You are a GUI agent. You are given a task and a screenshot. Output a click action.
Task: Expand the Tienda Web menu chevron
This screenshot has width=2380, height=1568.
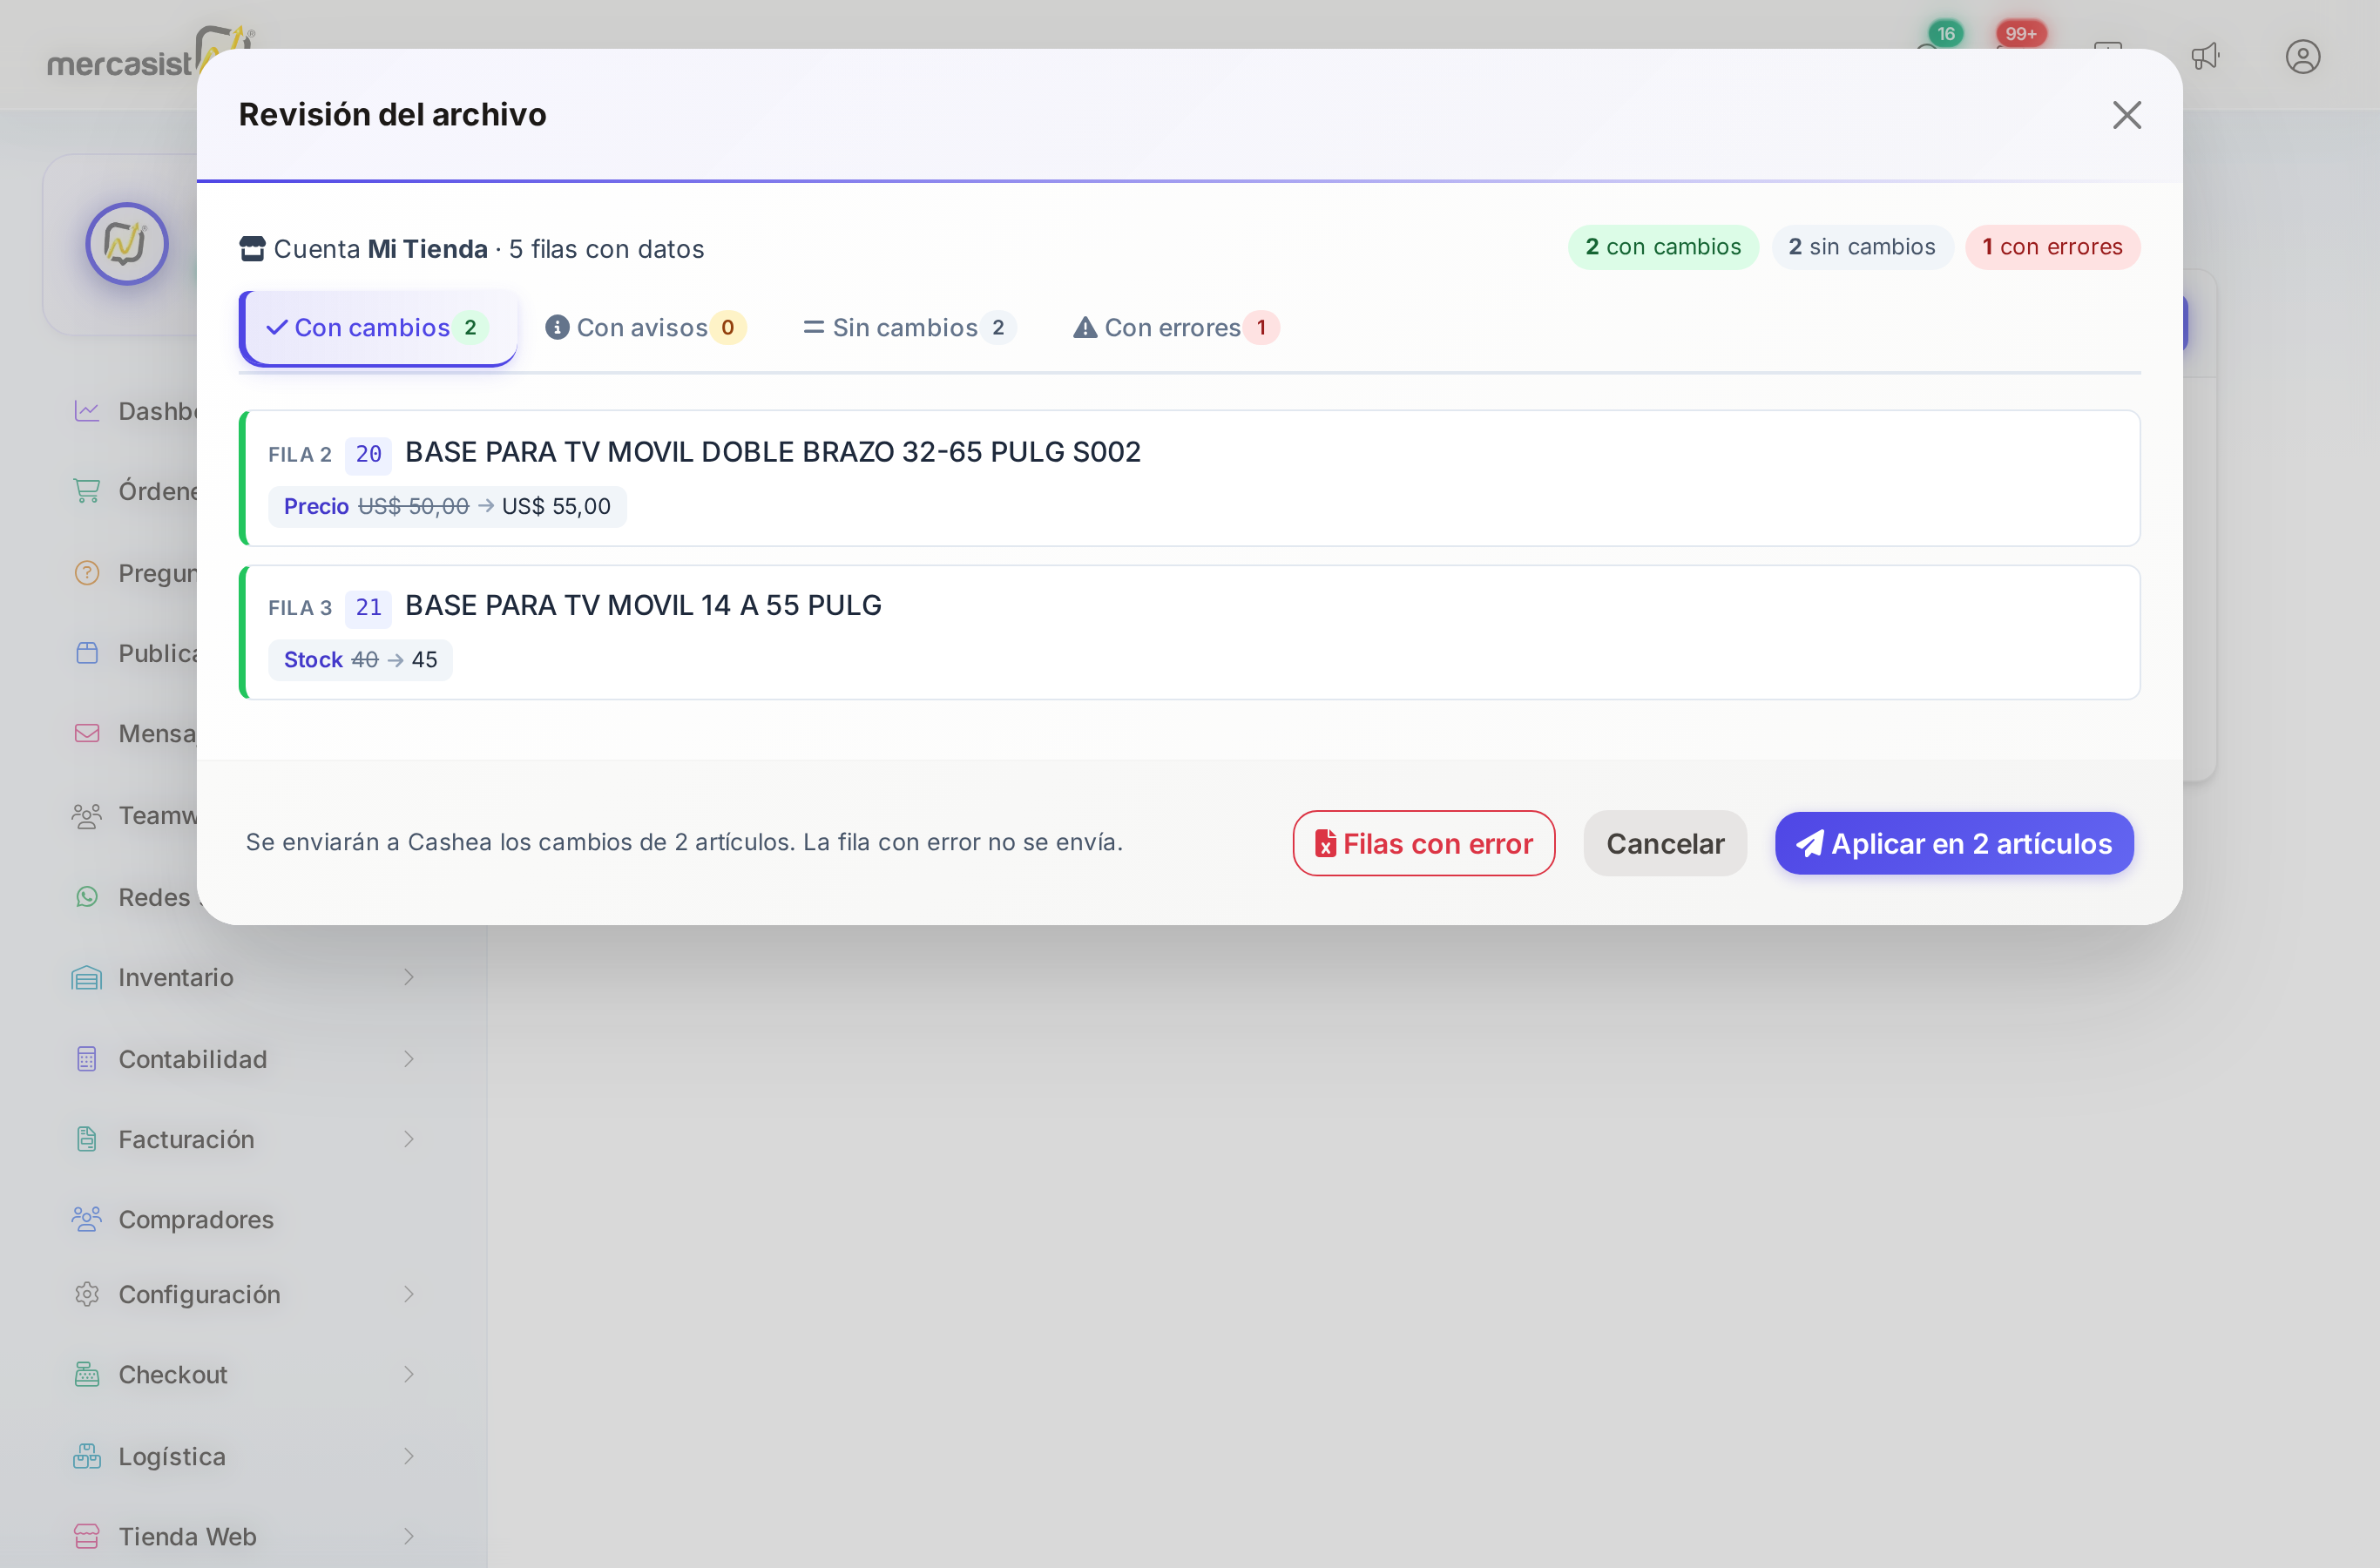click(x=409, y=1536)
